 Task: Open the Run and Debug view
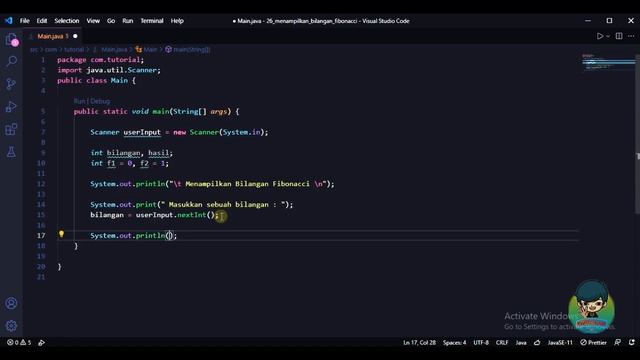(11, 107)
